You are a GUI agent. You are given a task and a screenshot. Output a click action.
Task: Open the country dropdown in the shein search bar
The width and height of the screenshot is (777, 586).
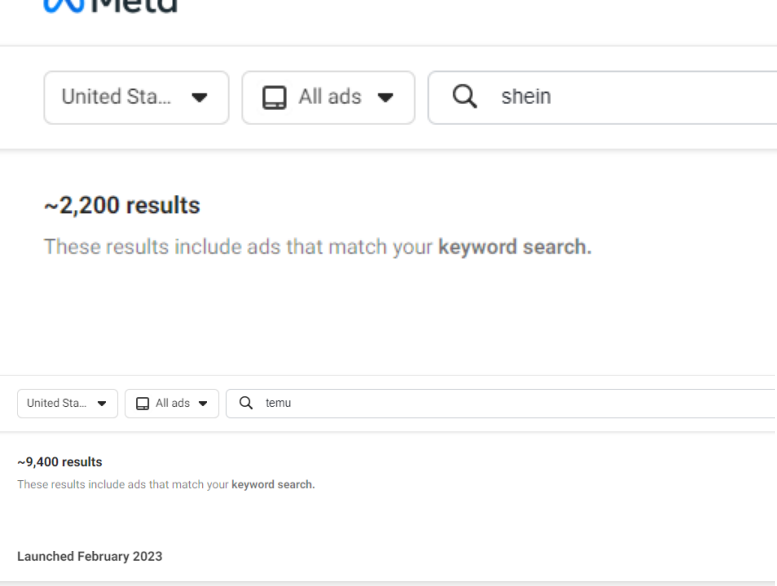point(136,97)
